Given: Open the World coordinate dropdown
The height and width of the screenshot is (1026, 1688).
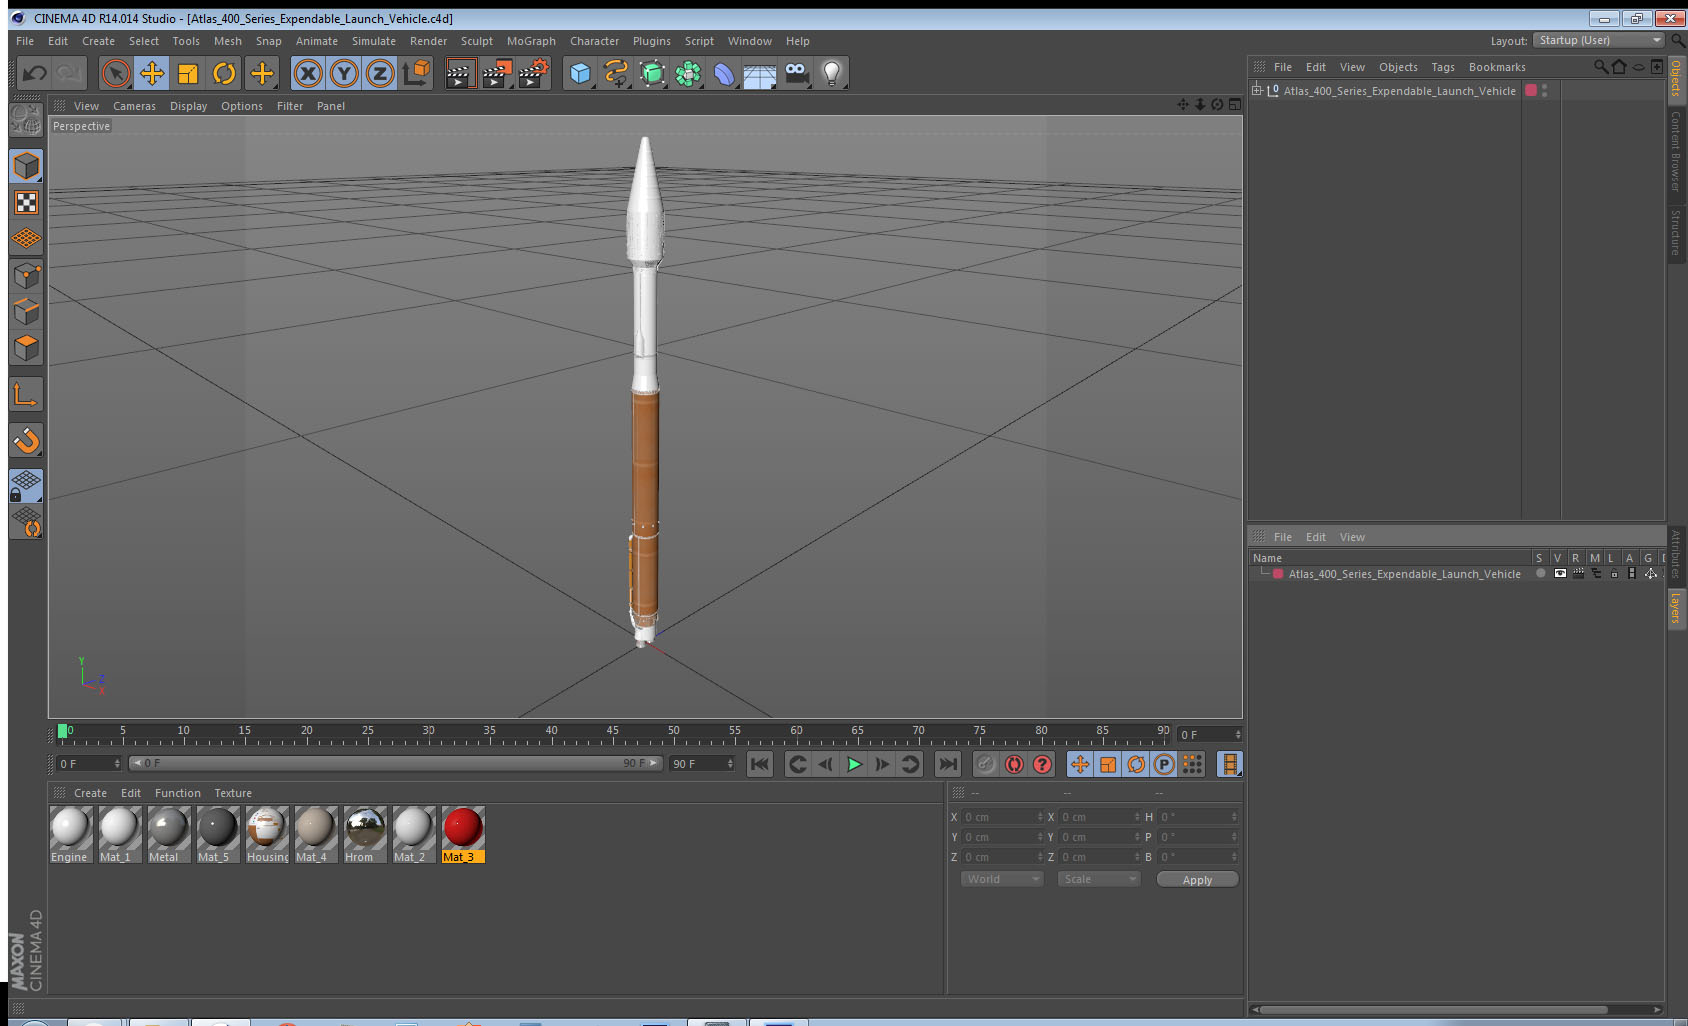Looking at the screenshot, I should tap(1002, 879).
